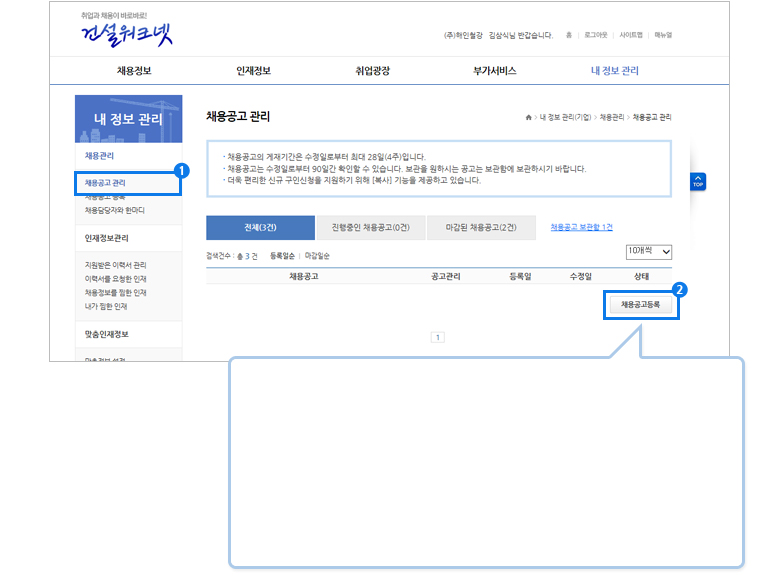This screenshot has width=780, height=578.
Task: Click the 건설워크넷 logo
Action: coord(126,32)
